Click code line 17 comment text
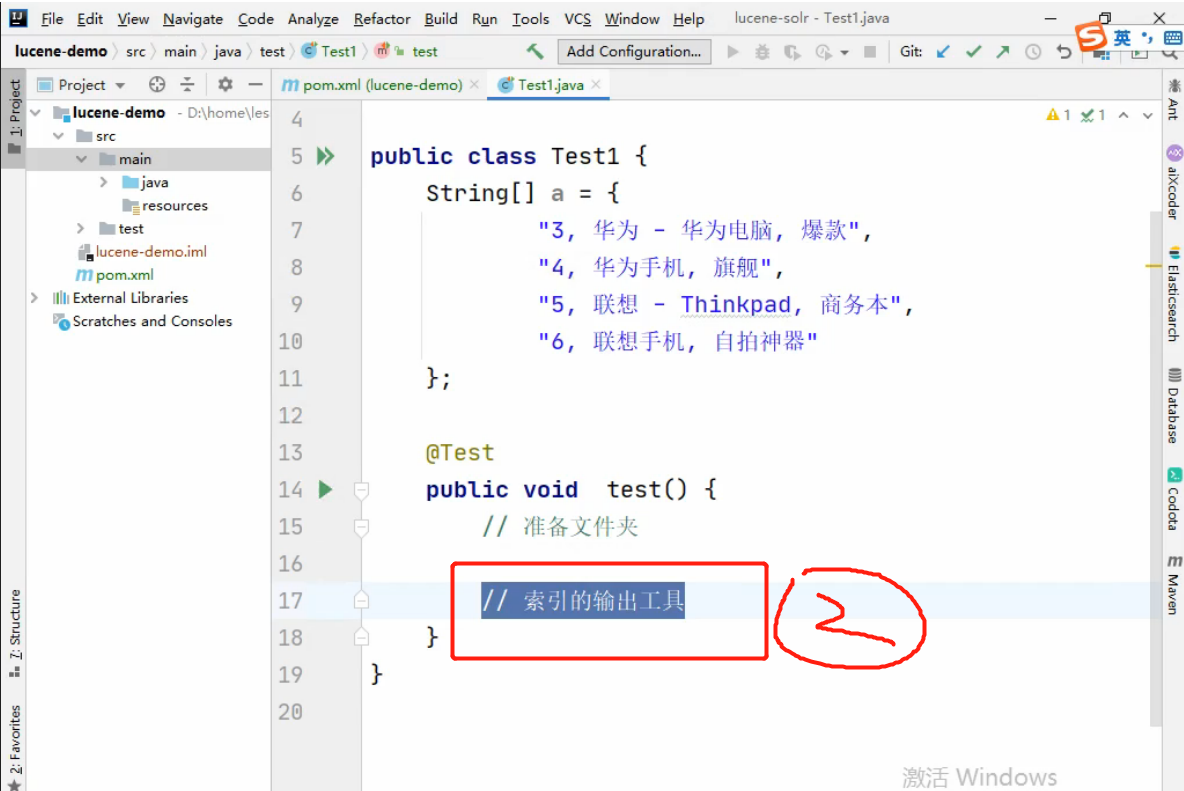 click(x=583, y=601)
